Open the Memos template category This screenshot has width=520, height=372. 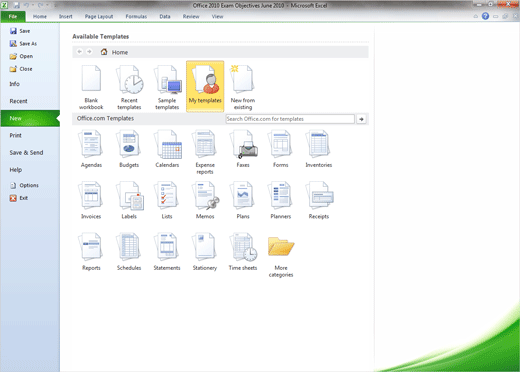tap(205, 200)
